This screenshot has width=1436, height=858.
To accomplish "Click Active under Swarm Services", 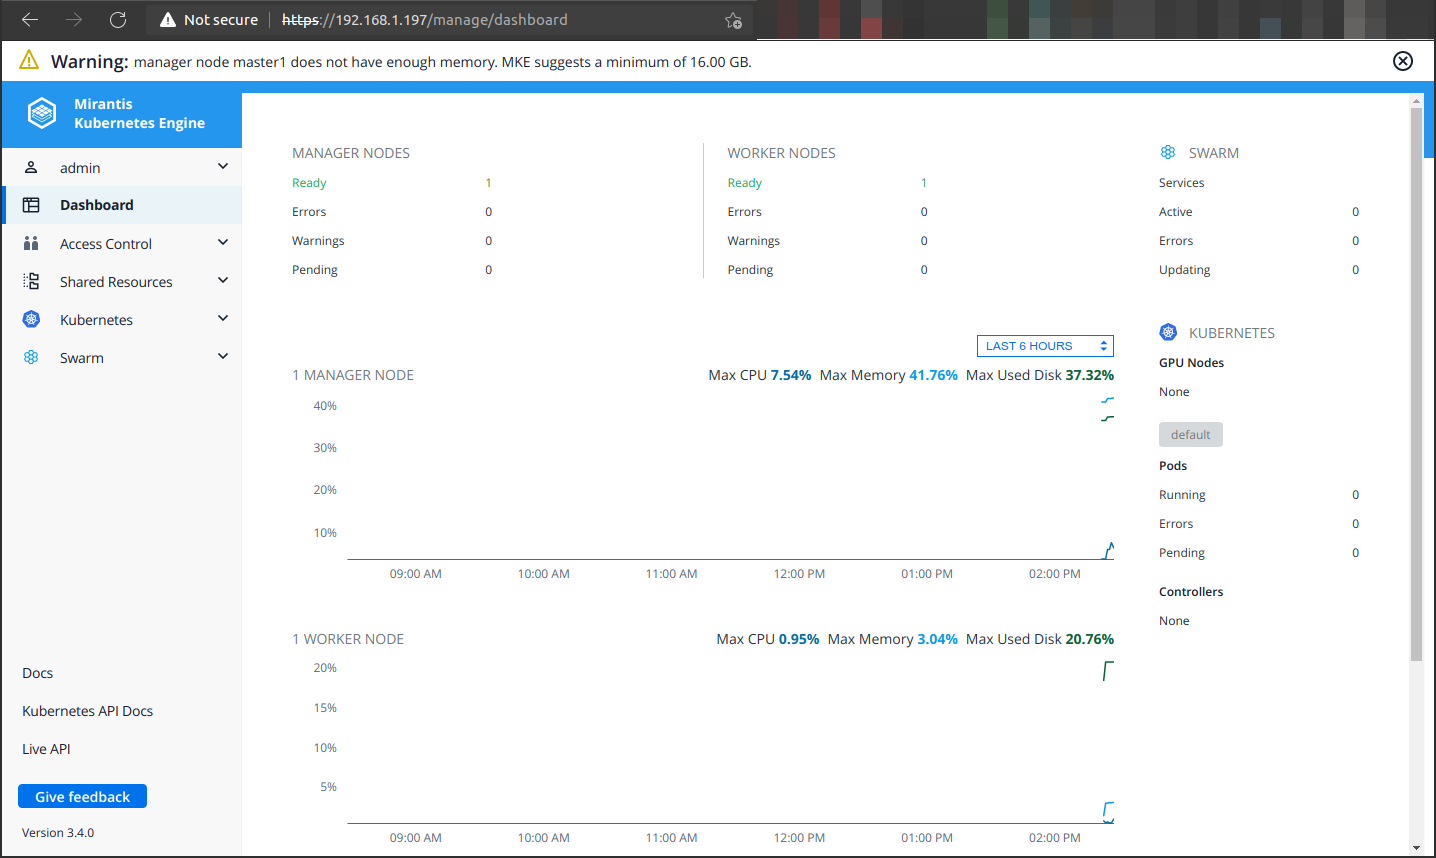I will point(1176,212).
